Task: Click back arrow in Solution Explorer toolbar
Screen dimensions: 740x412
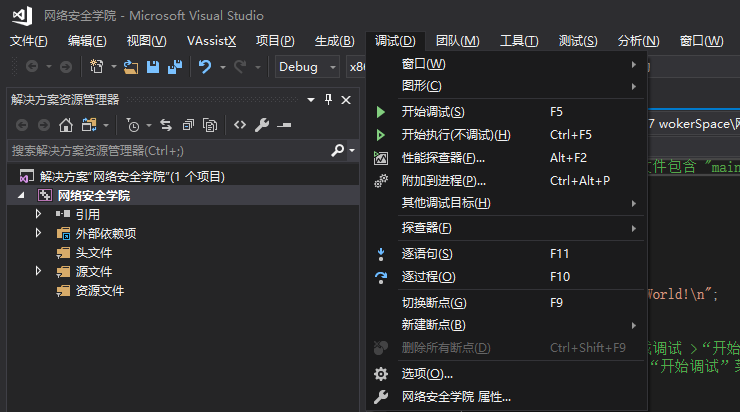Action: [x=22, y=125]
